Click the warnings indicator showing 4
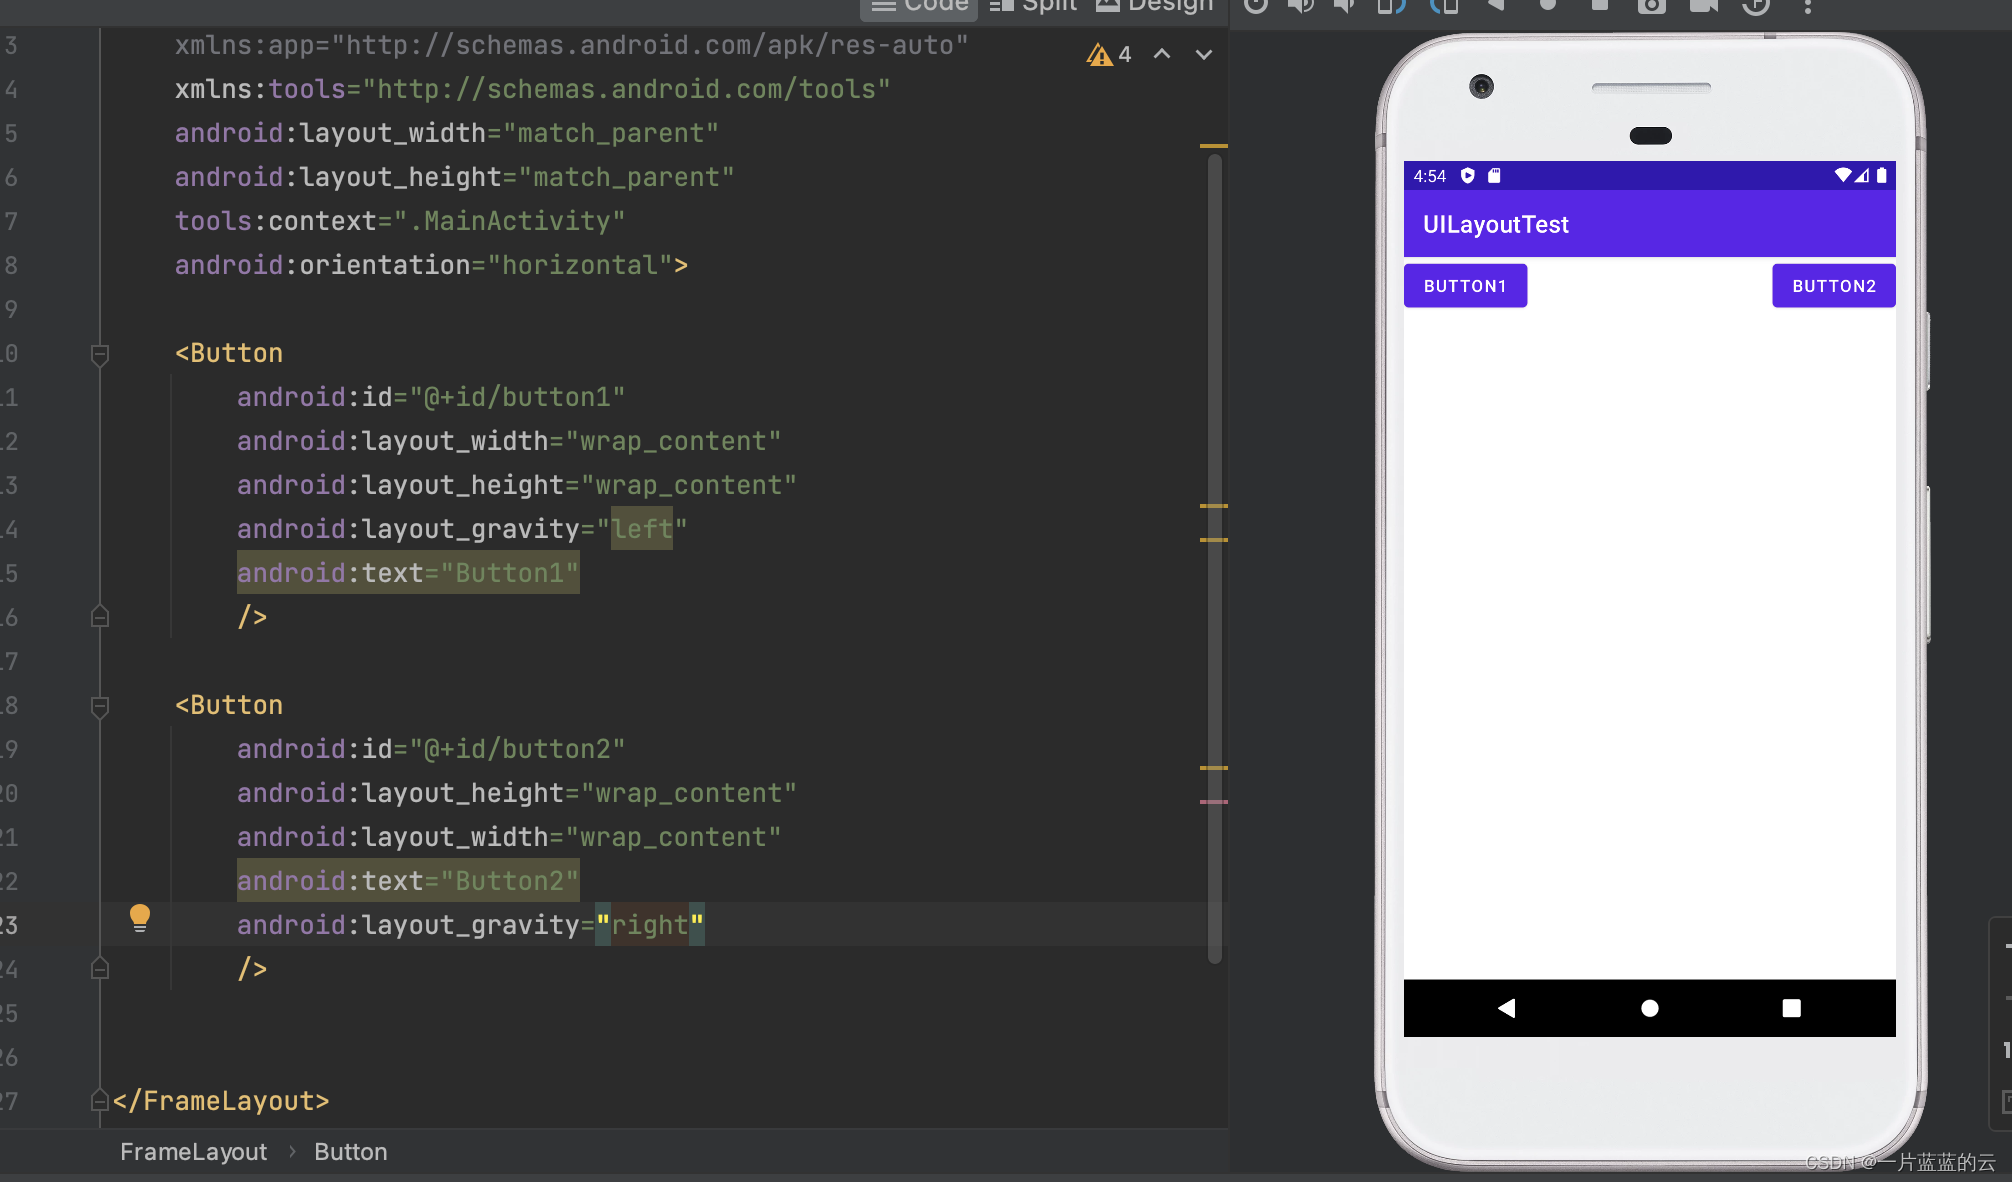Screen dimensions: 2012x1182 [x=1109, y=55]
